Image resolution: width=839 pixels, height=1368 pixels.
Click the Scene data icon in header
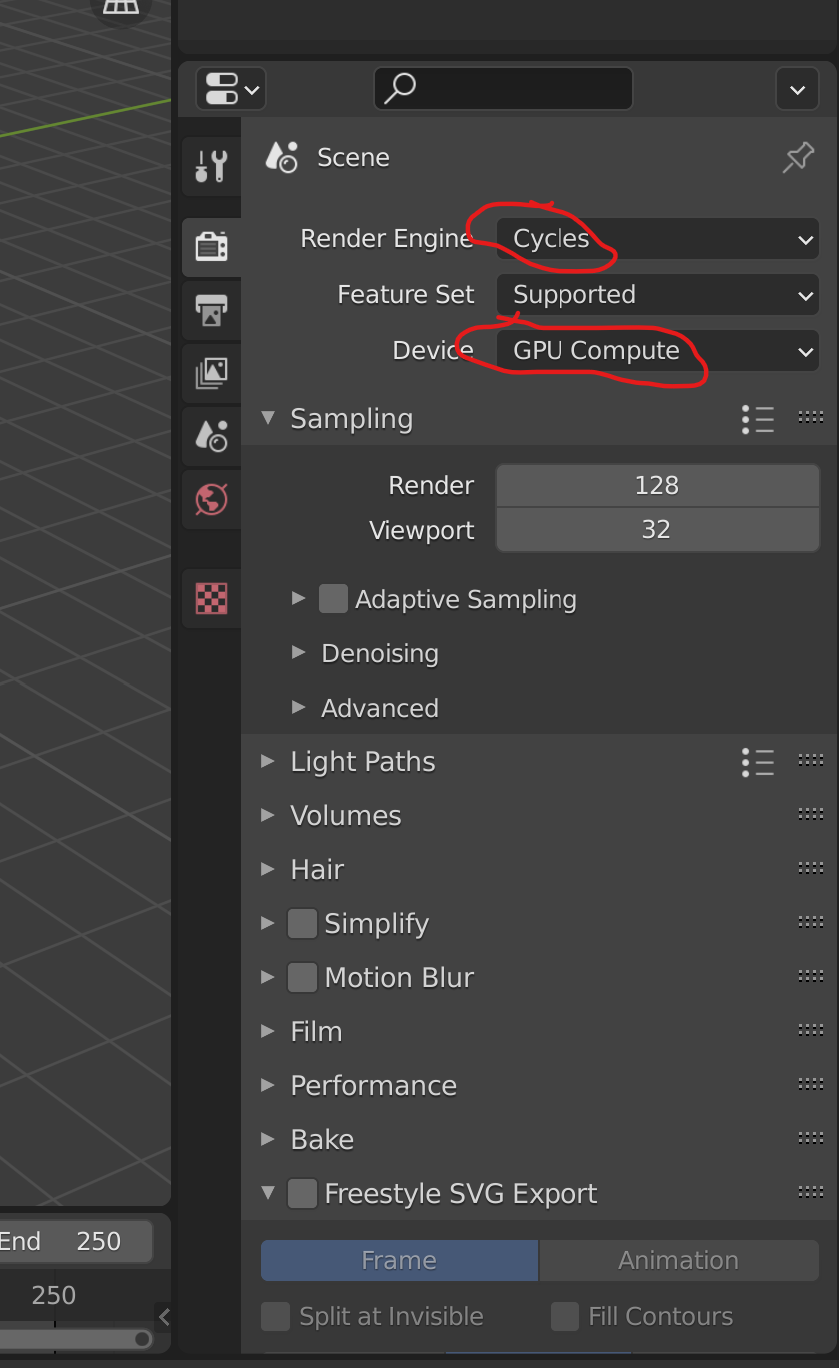[x=282, y=157]
